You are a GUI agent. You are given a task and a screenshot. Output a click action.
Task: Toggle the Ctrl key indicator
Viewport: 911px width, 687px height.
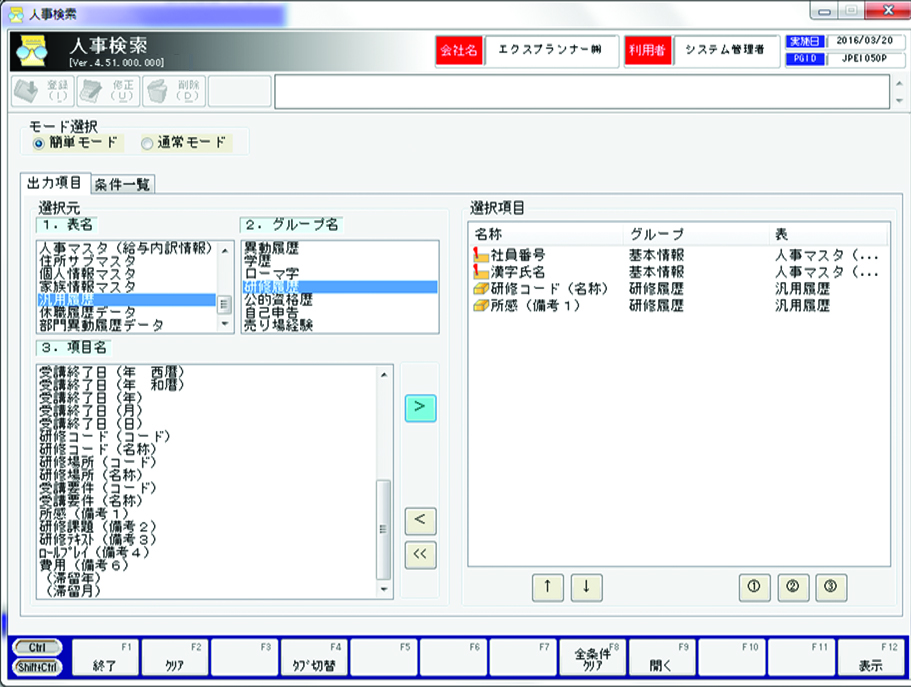(36, 647)
